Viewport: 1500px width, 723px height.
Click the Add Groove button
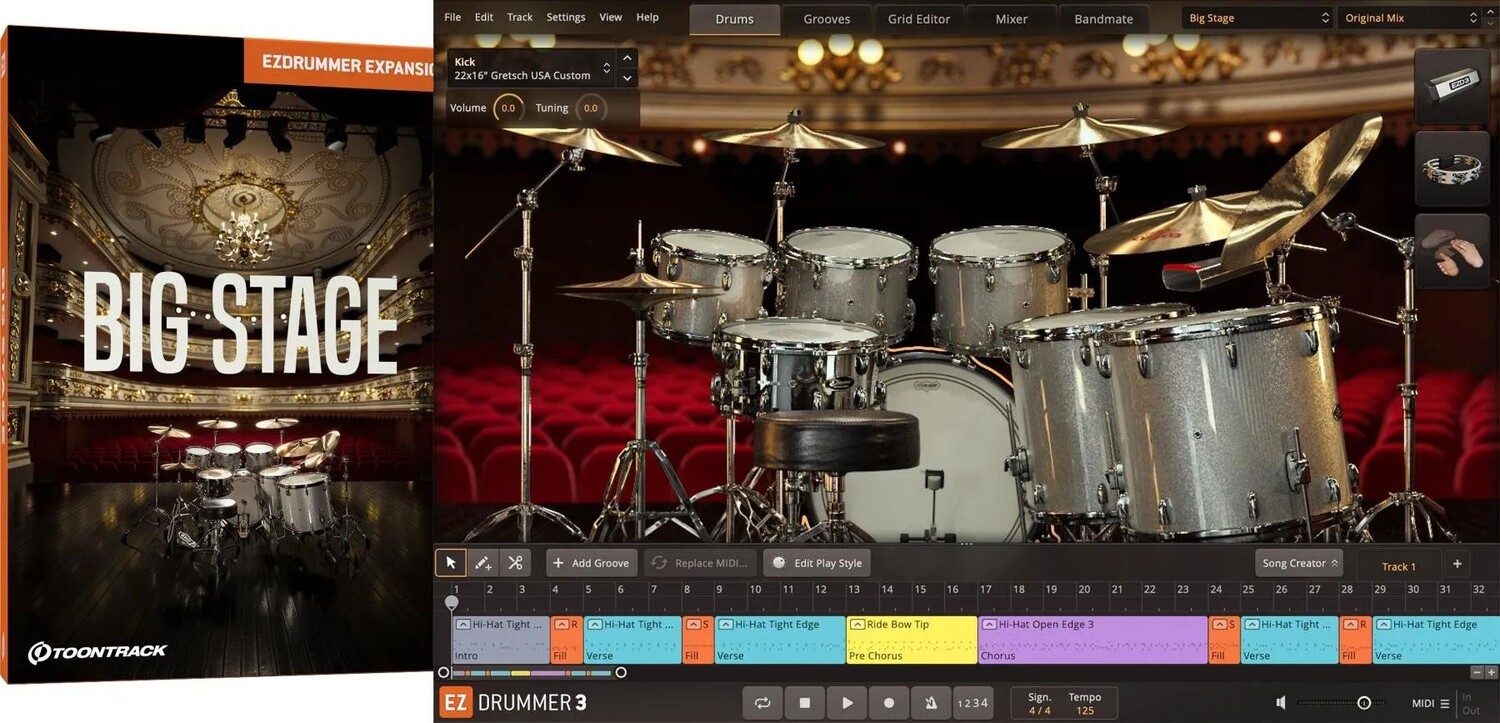pos(591,563)
